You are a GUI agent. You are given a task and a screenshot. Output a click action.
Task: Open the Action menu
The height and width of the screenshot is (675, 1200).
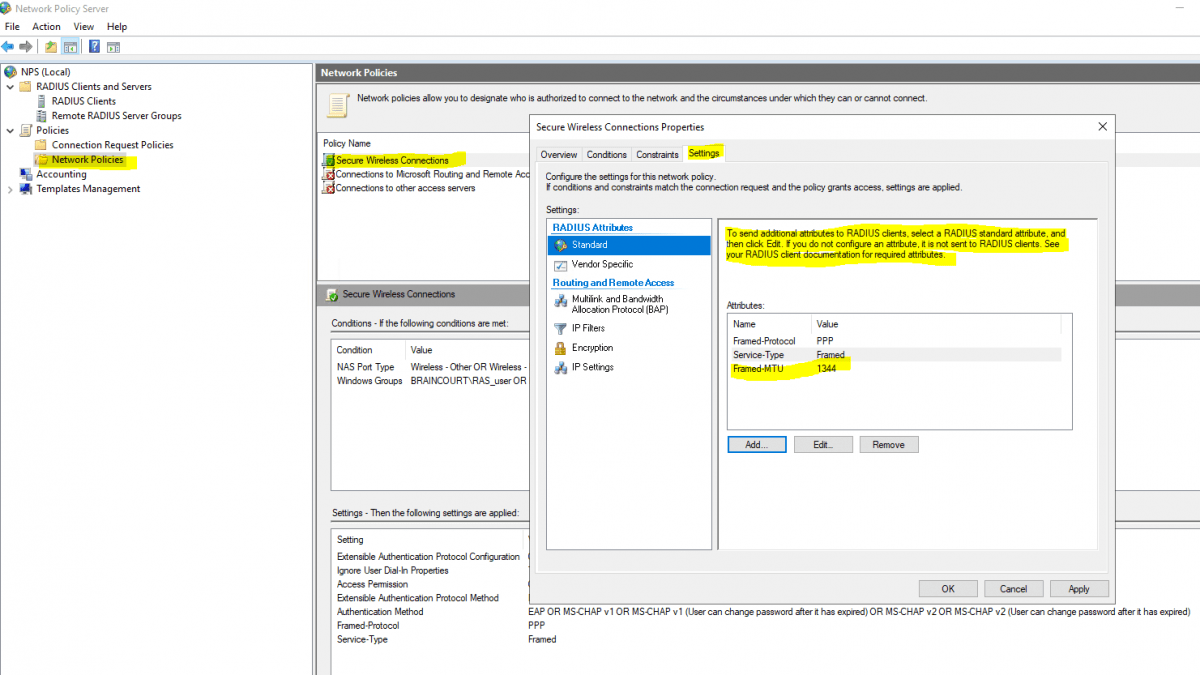(x=46, y=26)
